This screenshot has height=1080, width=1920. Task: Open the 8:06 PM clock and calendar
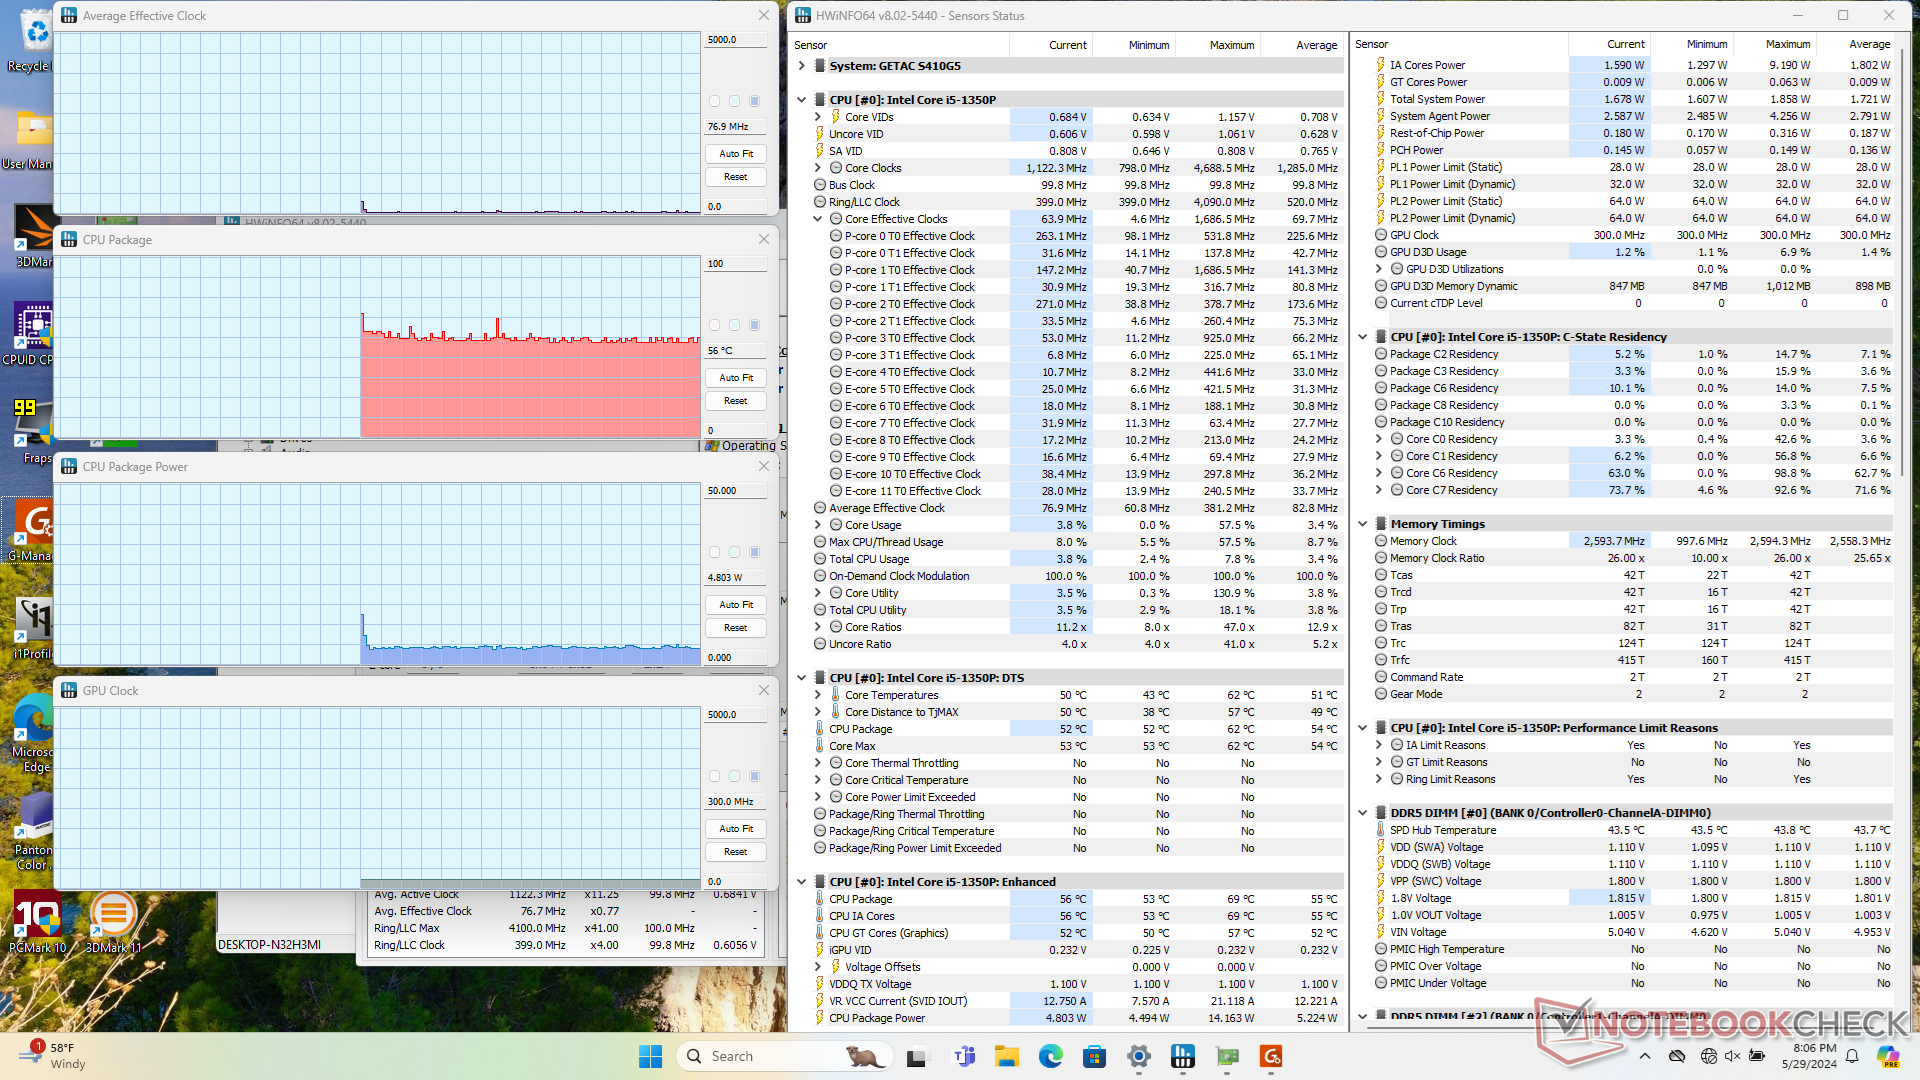(x=1808, y=1056)
